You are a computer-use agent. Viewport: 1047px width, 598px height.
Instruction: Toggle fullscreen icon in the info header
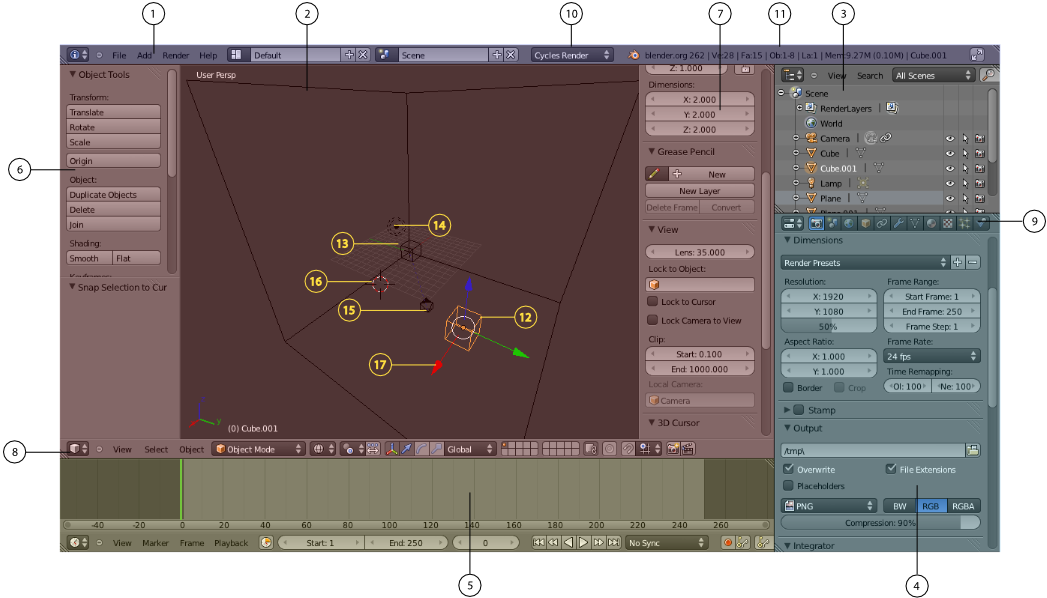(977, 55)
